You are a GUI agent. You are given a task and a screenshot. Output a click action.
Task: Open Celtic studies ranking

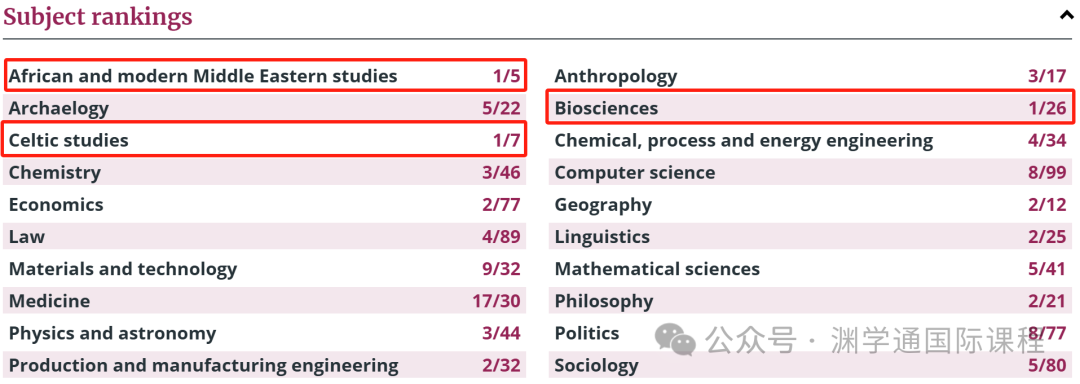[265, 140]
